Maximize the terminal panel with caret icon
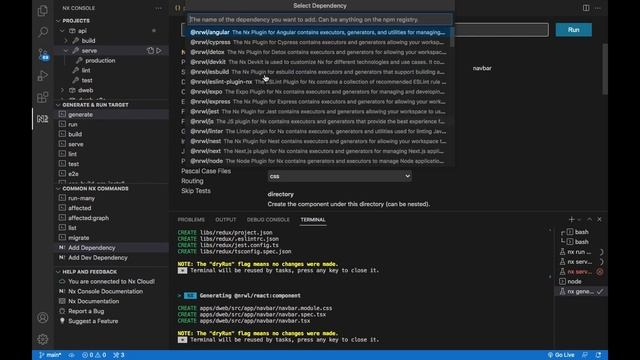640x360 pixels. coord(589,220)
